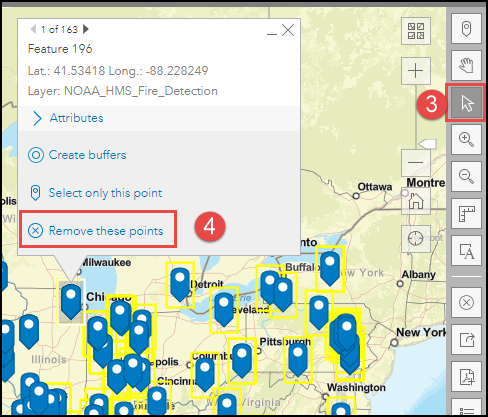Choose the select arrow tool

click(466, 103)
